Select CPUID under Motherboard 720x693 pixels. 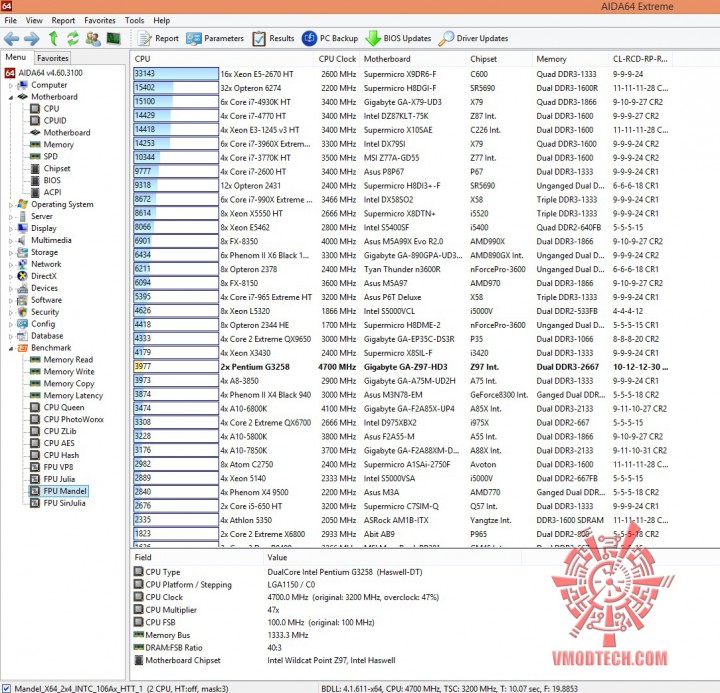point(49,120)
